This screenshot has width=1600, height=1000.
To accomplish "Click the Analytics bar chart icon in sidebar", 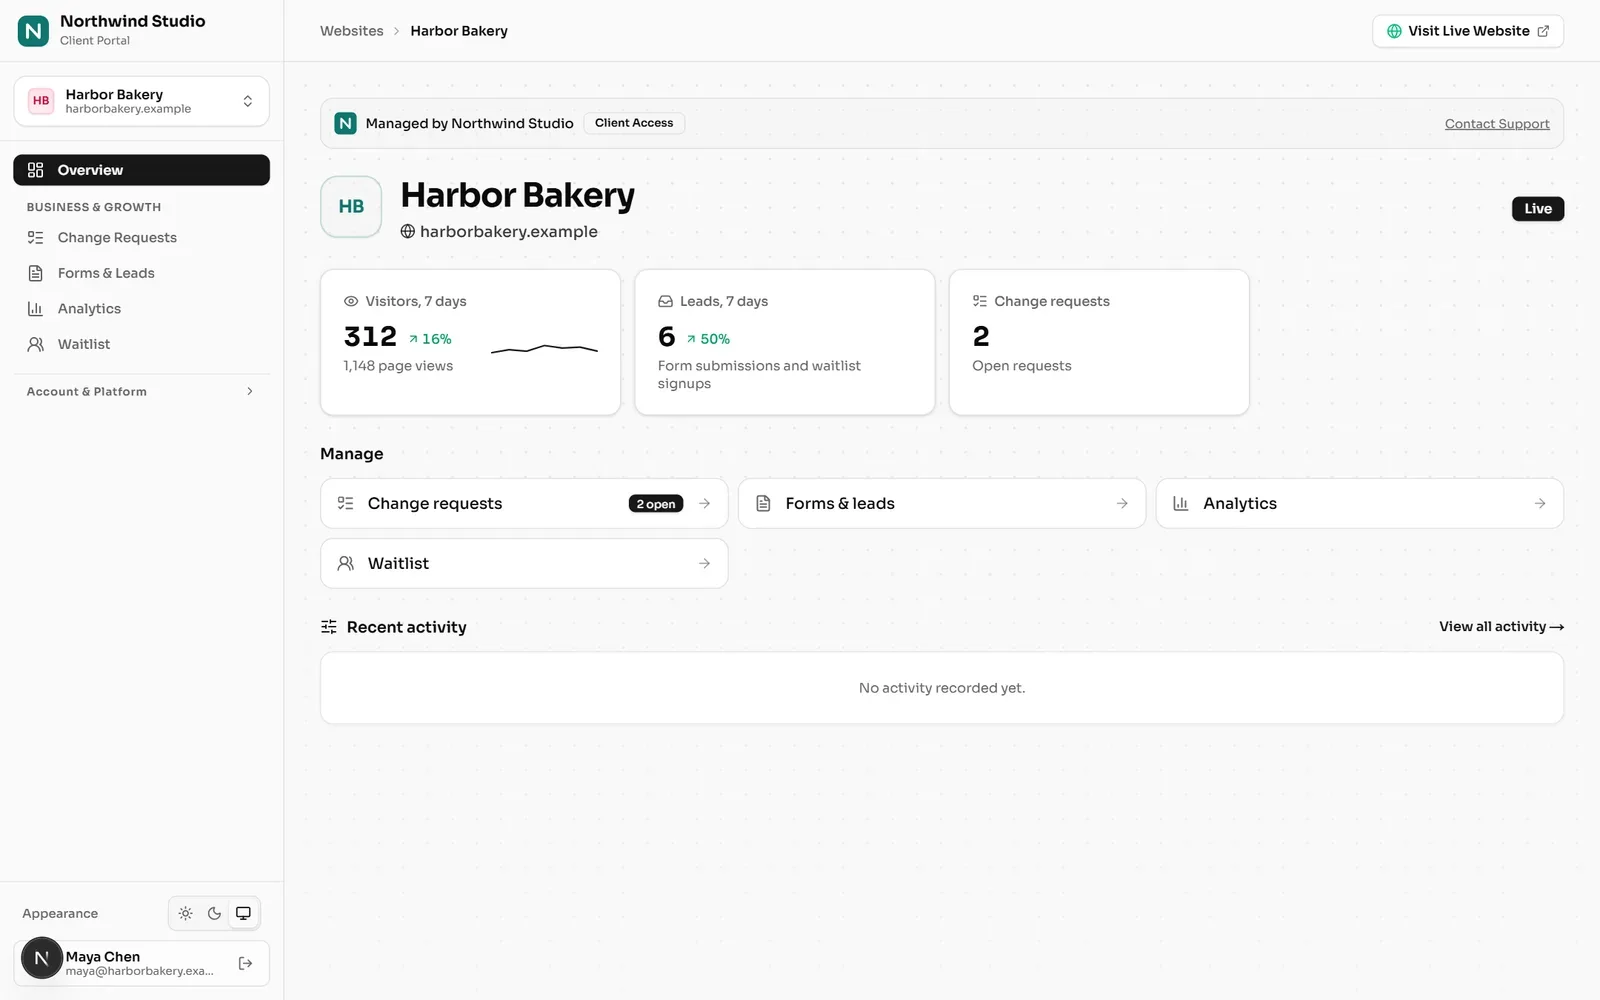I will tap(36, 309).
